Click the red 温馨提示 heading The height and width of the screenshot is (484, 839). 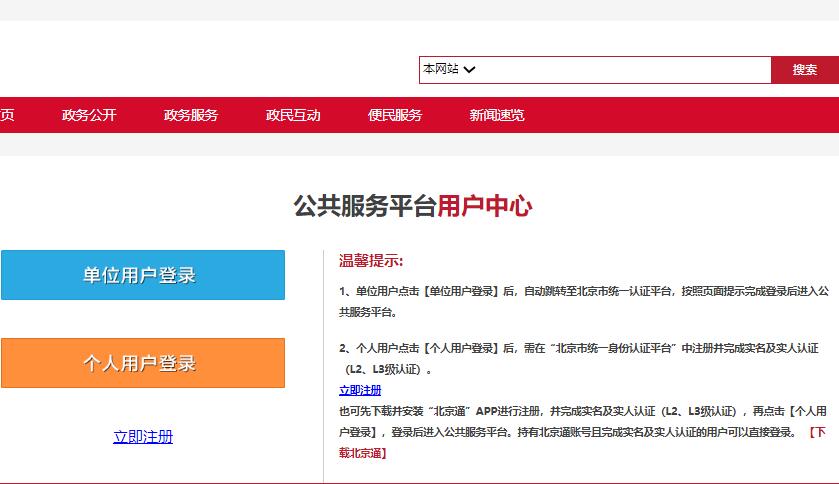tap(371, 261)
